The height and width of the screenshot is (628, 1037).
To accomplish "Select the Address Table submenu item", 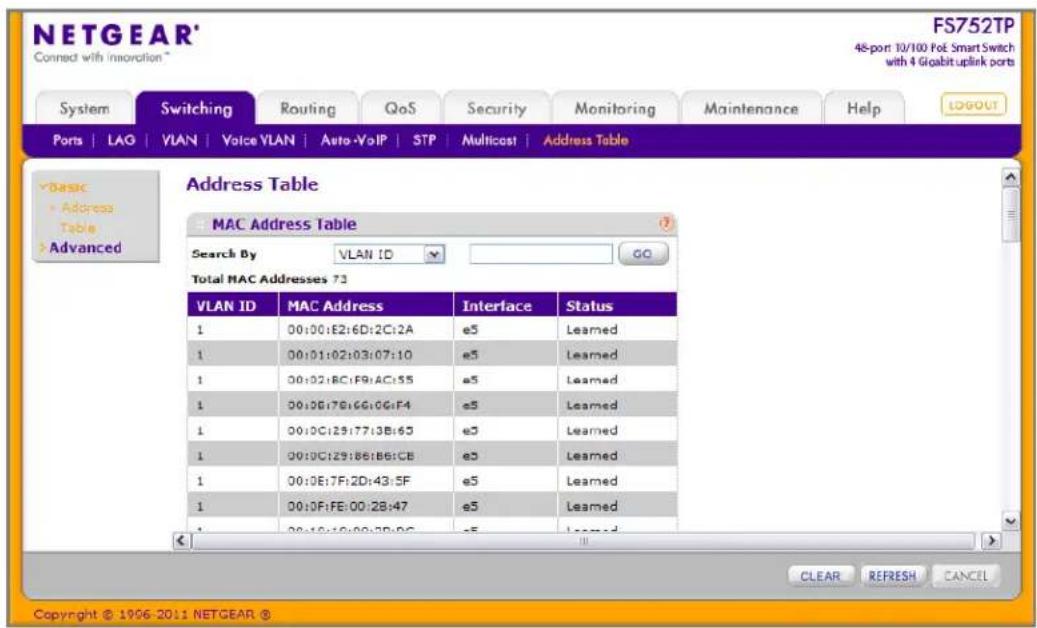I will click(585, 140).
